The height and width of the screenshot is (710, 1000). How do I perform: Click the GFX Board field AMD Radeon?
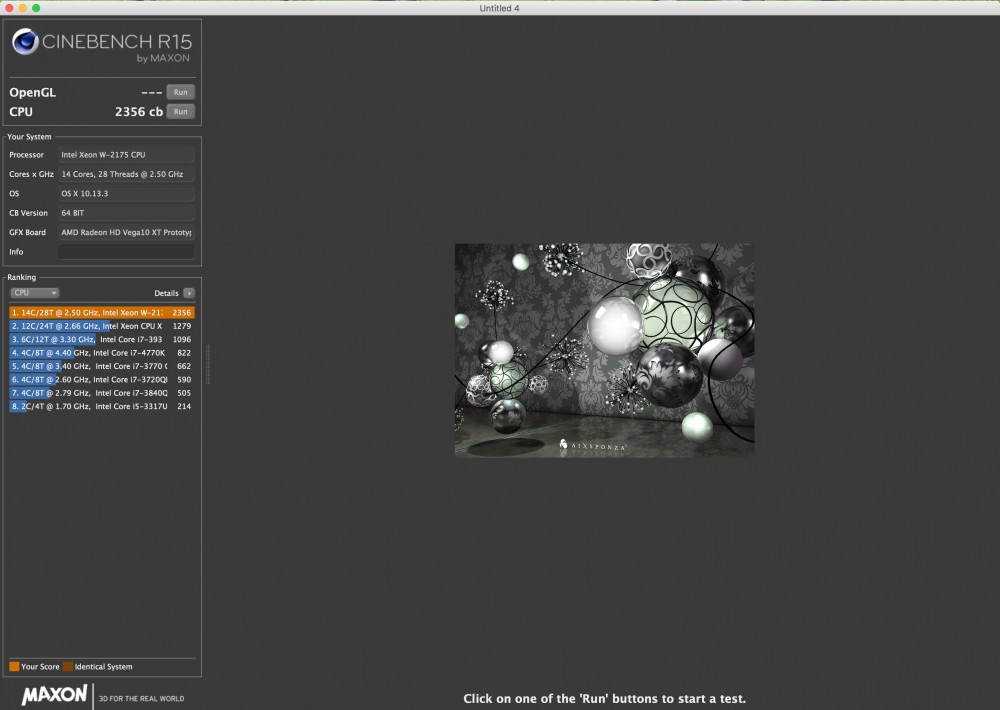[x=126, y=232]
